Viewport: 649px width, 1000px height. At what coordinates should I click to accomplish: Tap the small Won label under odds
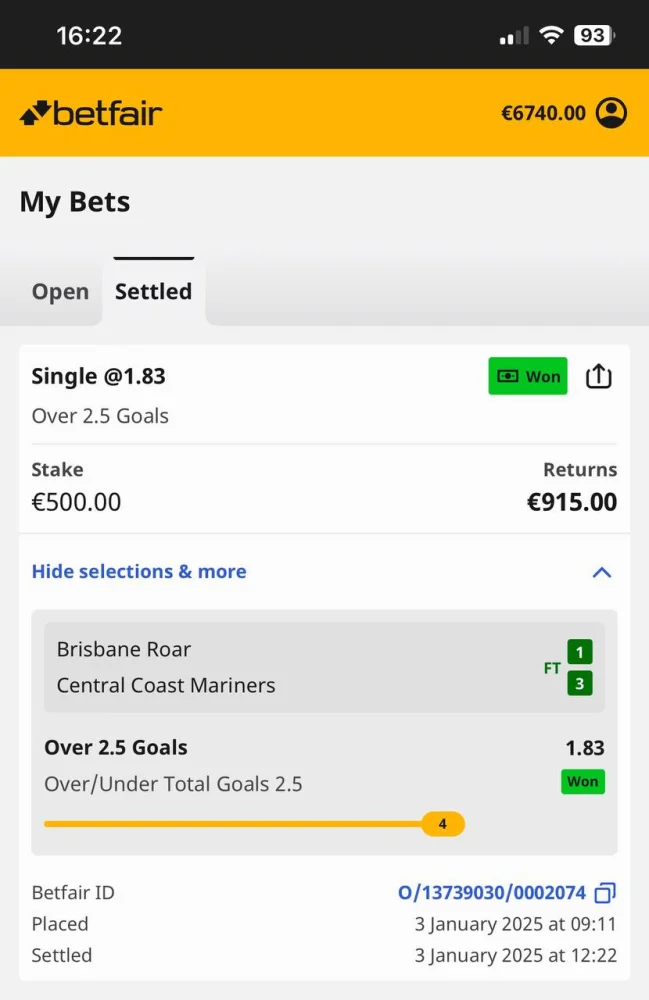(x=582, y=782)
